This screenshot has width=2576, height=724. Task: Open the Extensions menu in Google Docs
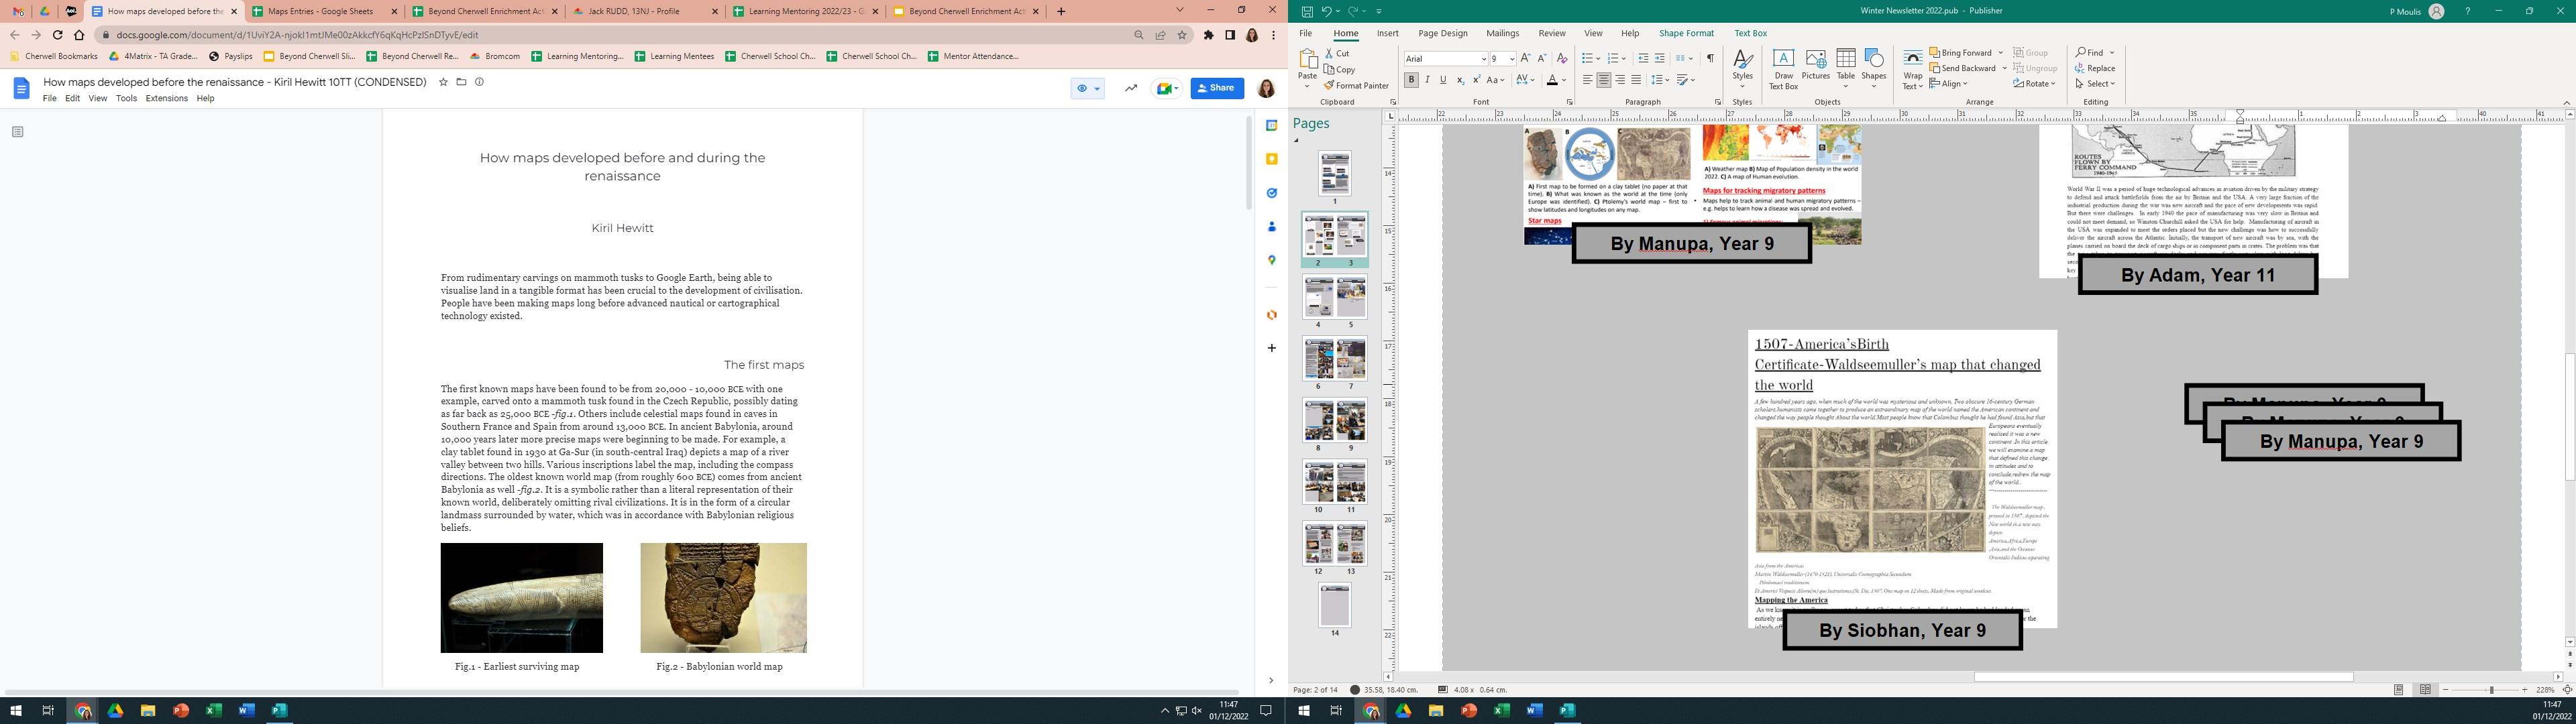point(166,98)
